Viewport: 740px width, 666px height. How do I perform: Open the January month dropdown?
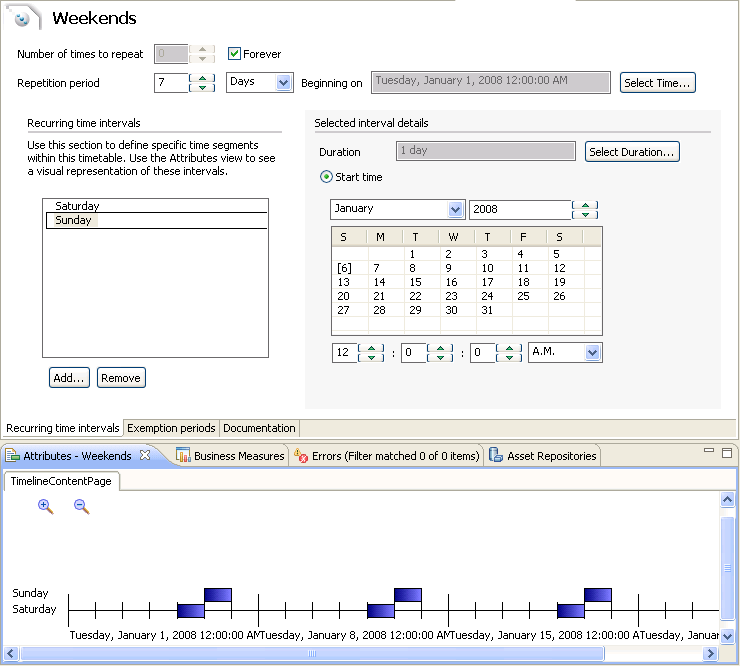click(x=455, y=209)
